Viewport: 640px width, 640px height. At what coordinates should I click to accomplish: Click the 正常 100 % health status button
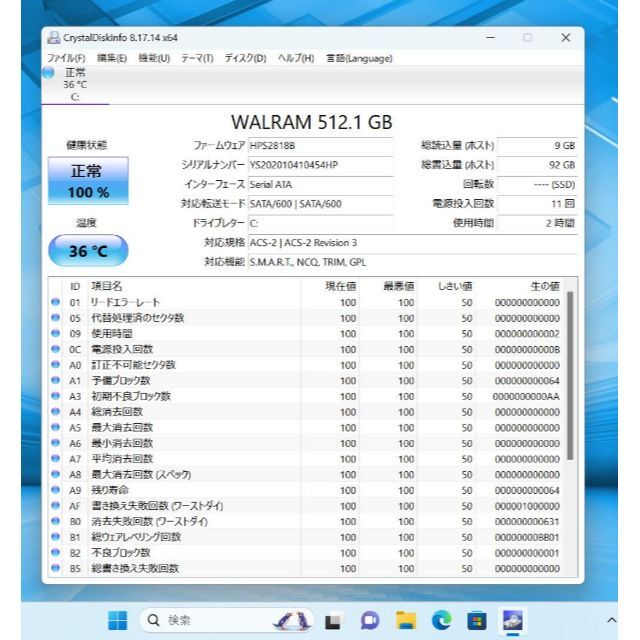point(88,181)
